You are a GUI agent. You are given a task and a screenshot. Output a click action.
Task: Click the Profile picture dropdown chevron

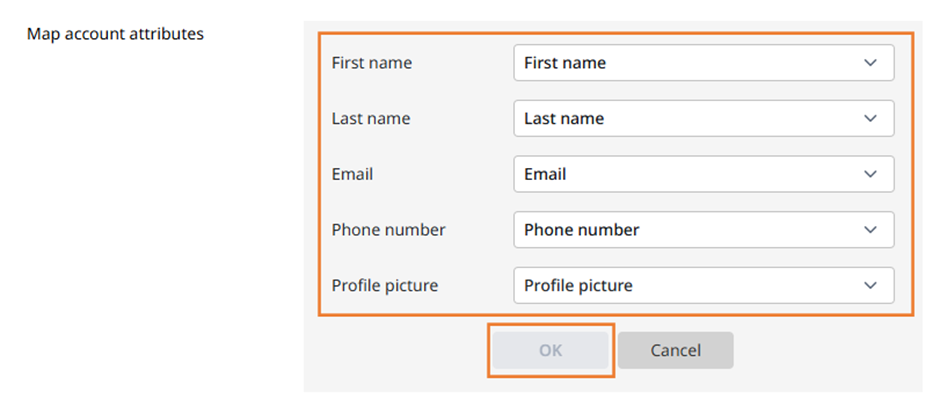[870, 285]
